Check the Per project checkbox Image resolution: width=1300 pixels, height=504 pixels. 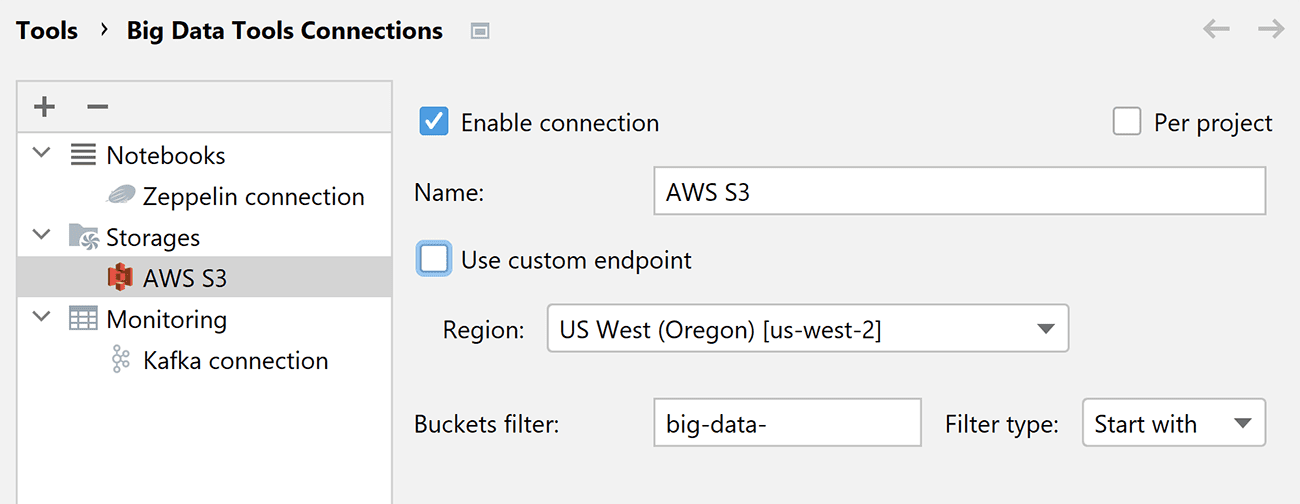coord(1127,122)
